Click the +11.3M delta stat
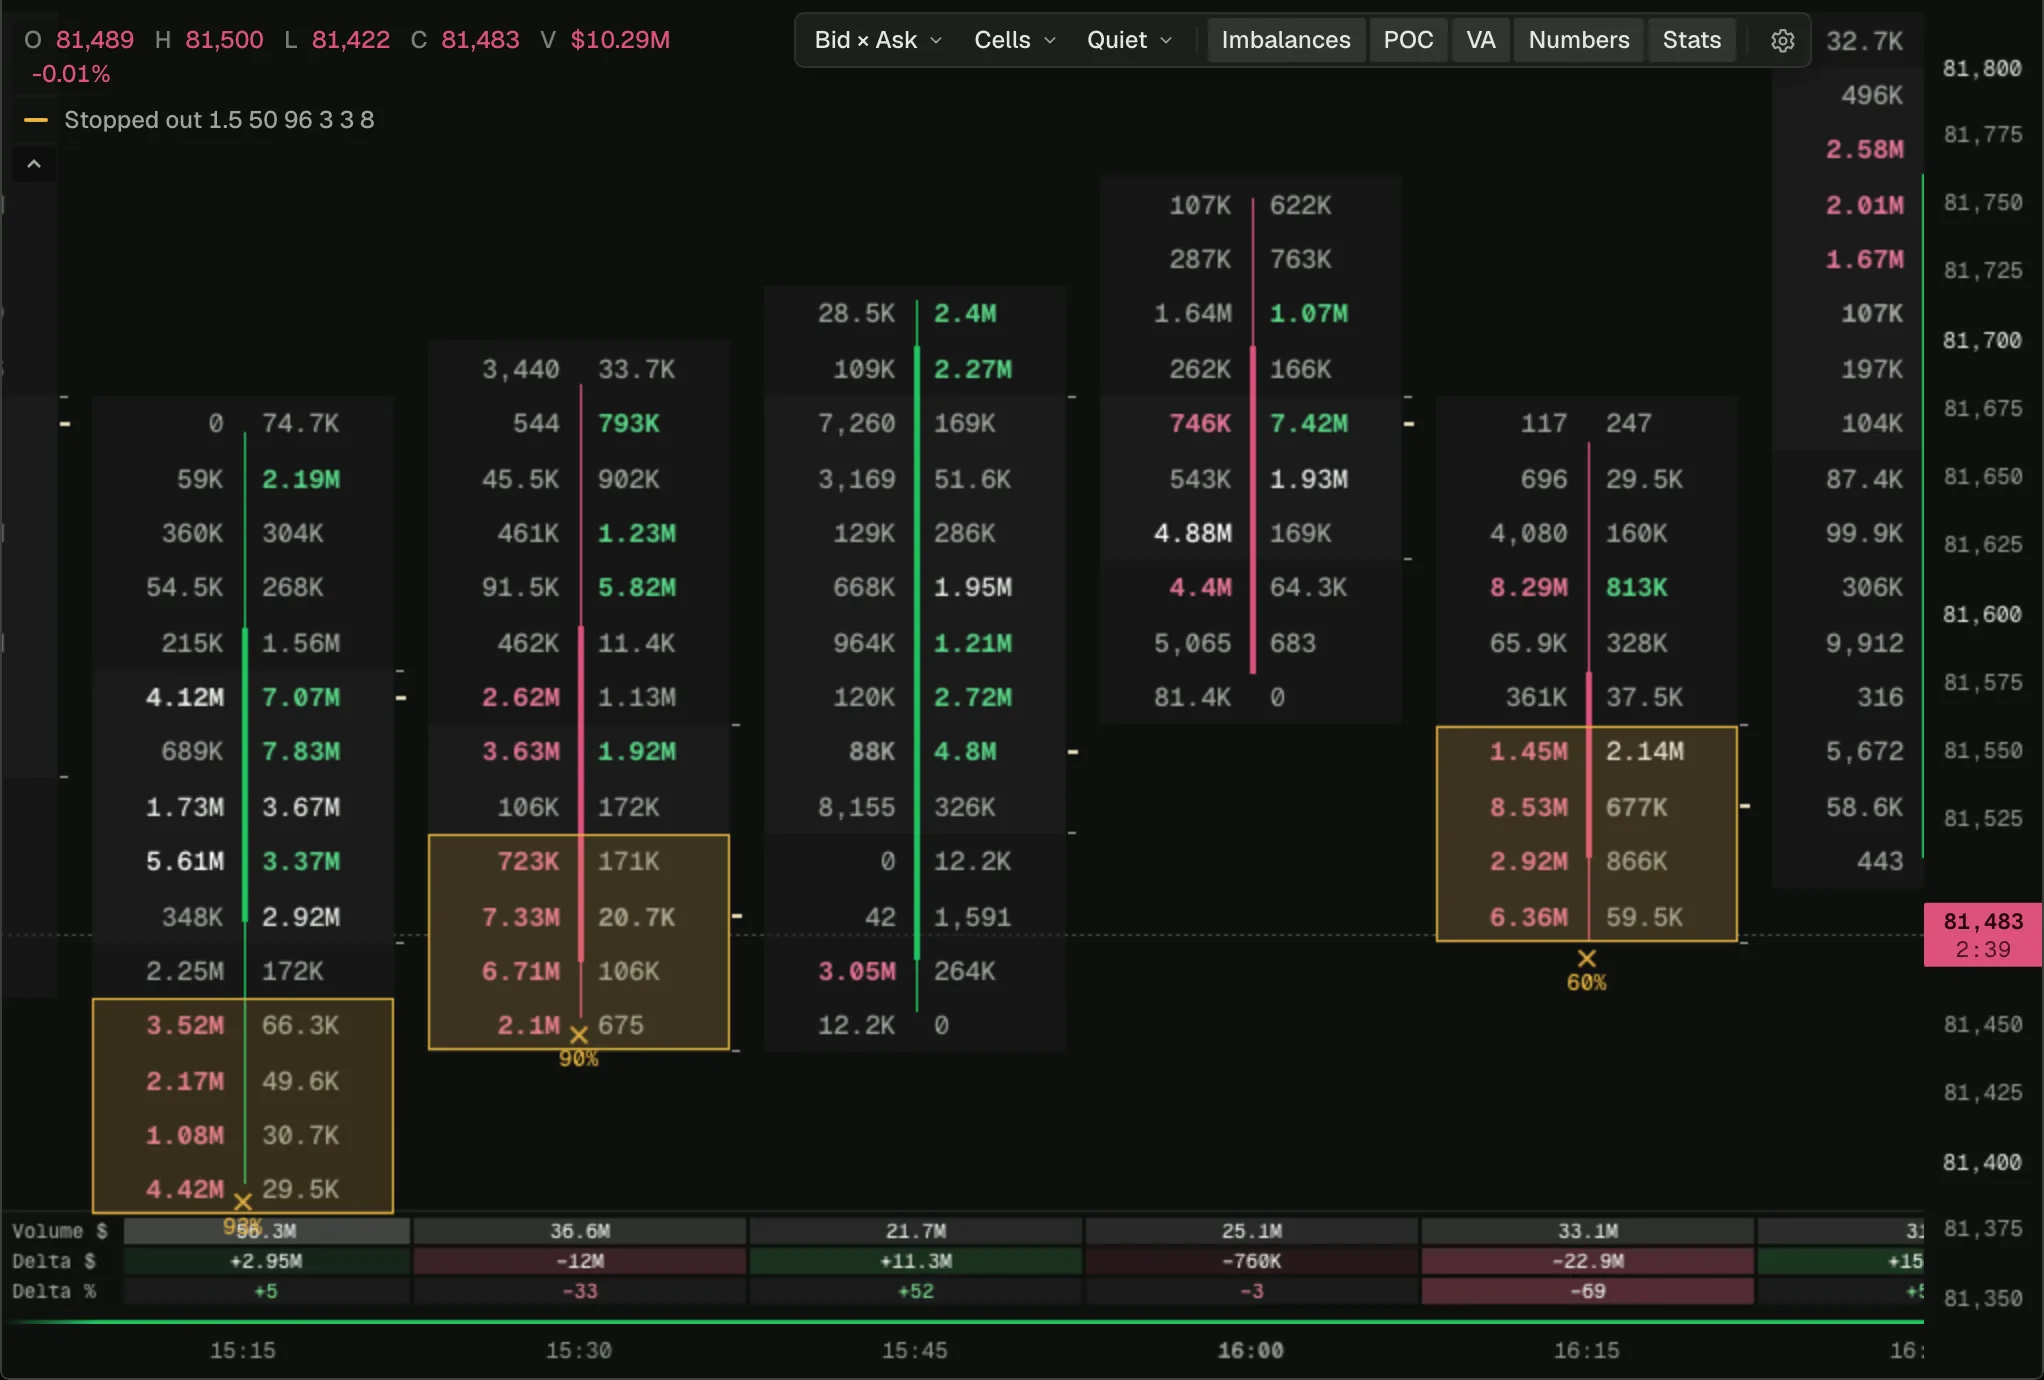Image resolution: width=2044 pixels, height=1380 pixels. (x=915, y=1262)
